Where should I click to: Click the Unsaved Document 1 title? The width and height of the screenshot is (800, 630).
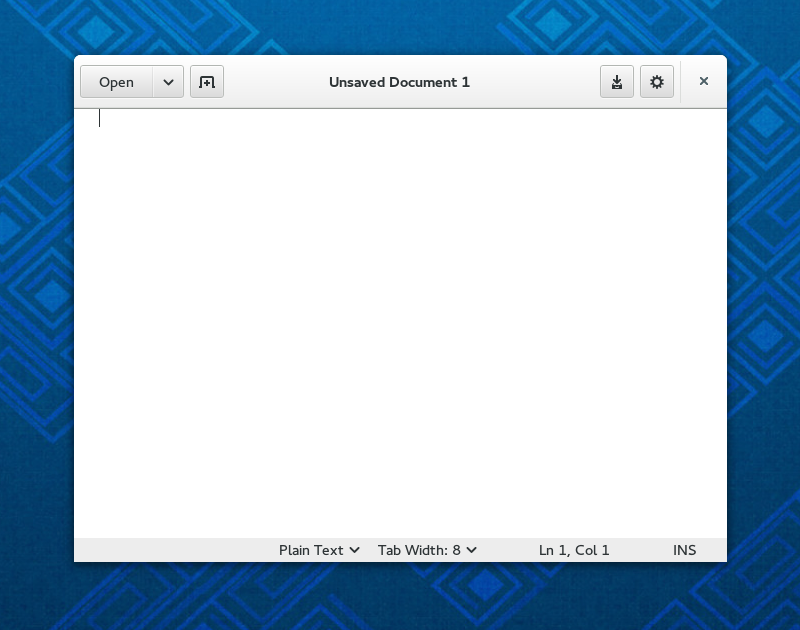pos(399,82)
